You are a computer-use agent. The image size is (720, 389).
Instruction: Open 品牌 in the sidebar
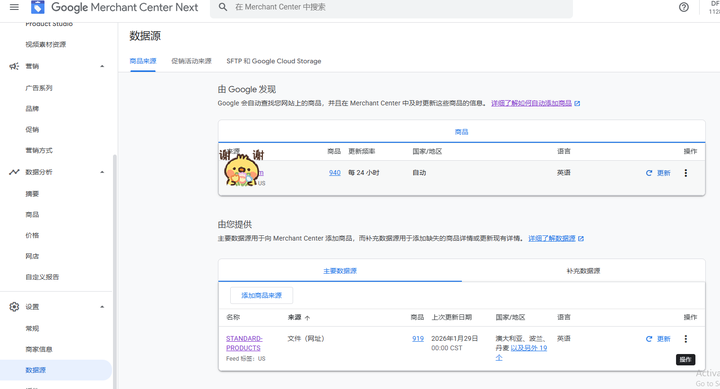coord(32,108)
